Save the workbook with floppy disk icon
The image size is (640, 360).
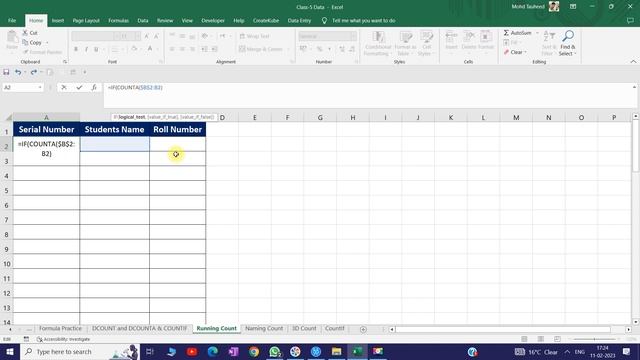(6, 72)
